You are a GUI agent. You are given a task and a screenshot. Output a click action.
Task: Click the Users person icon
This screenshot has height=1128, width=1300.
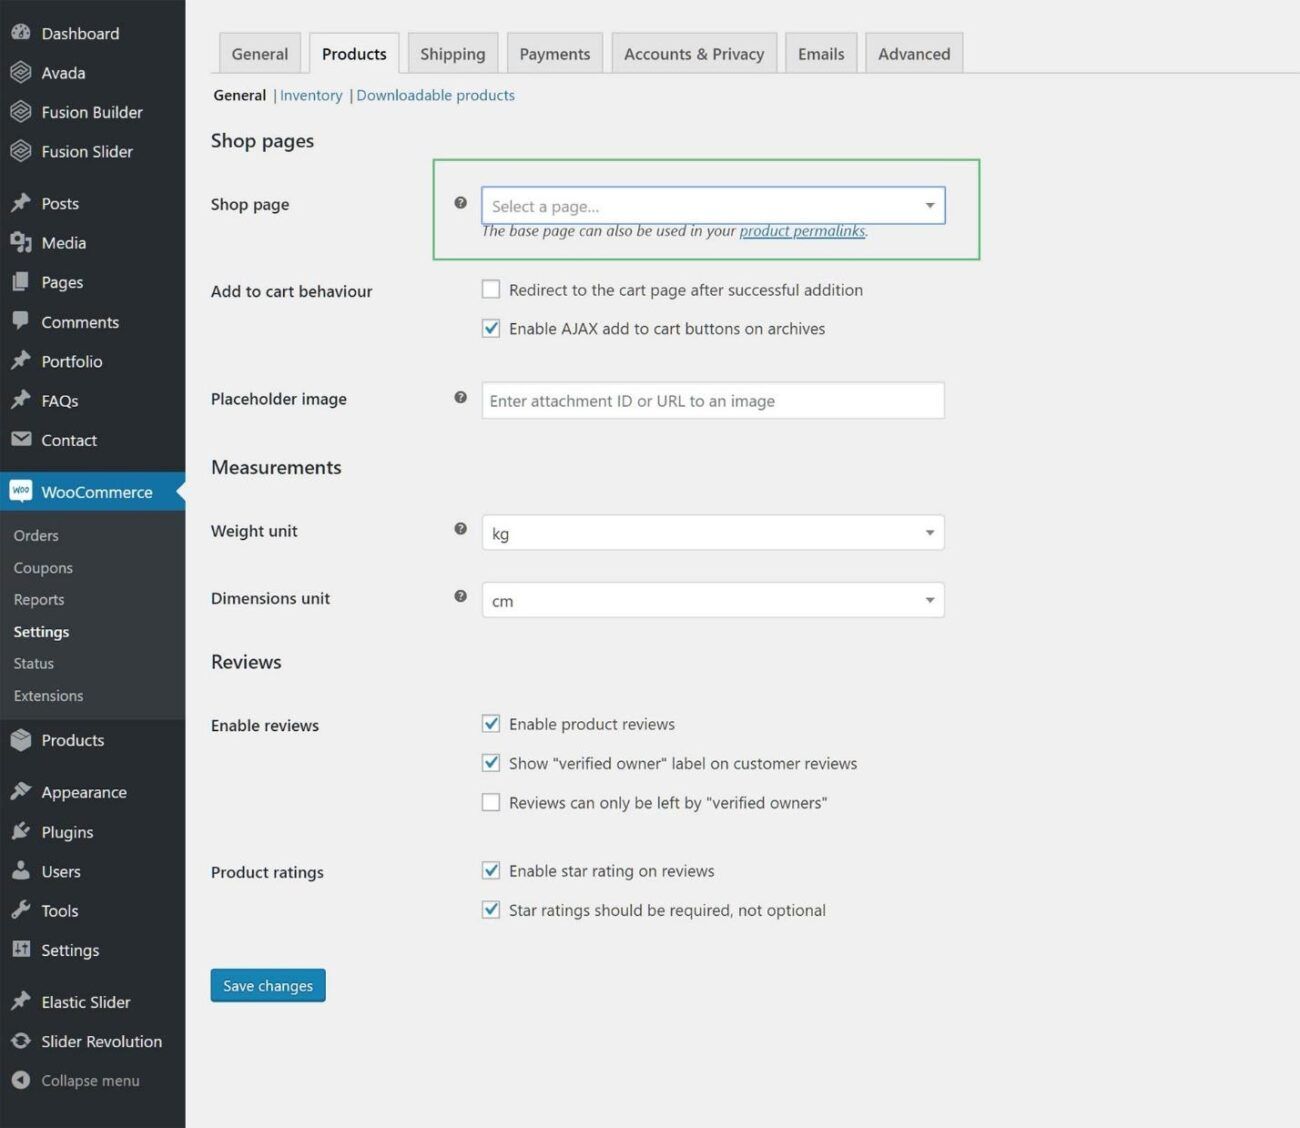point(21,870)
